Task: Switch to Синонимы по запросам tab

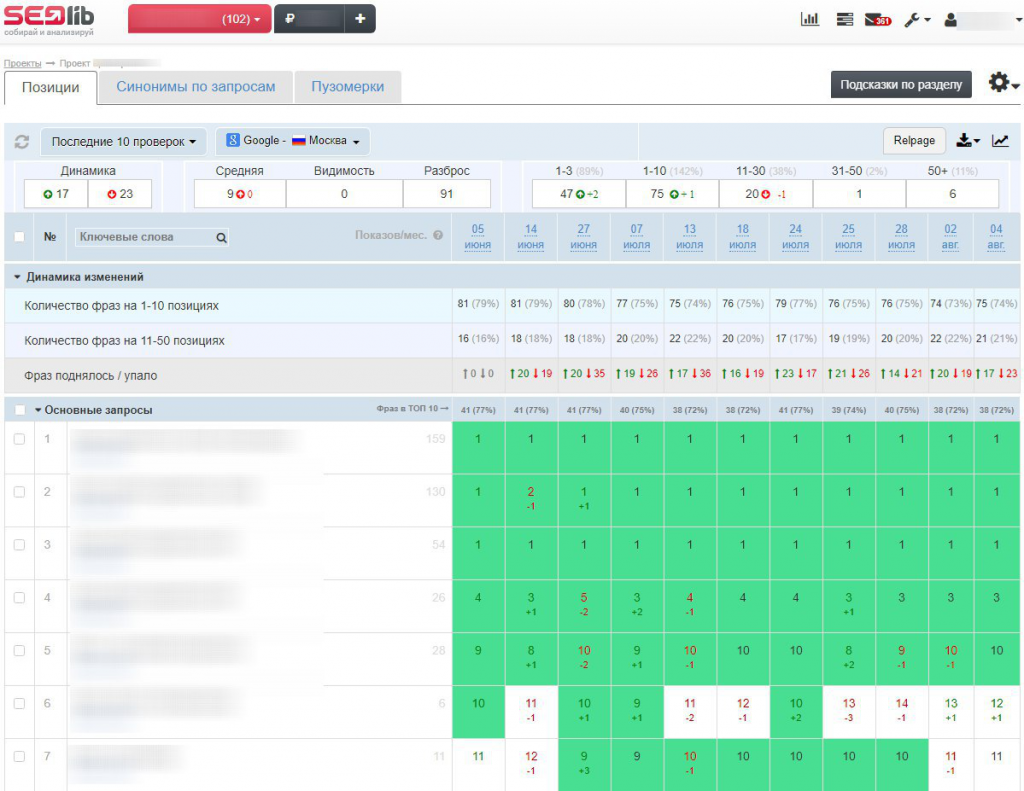Action: click(195, 87)
